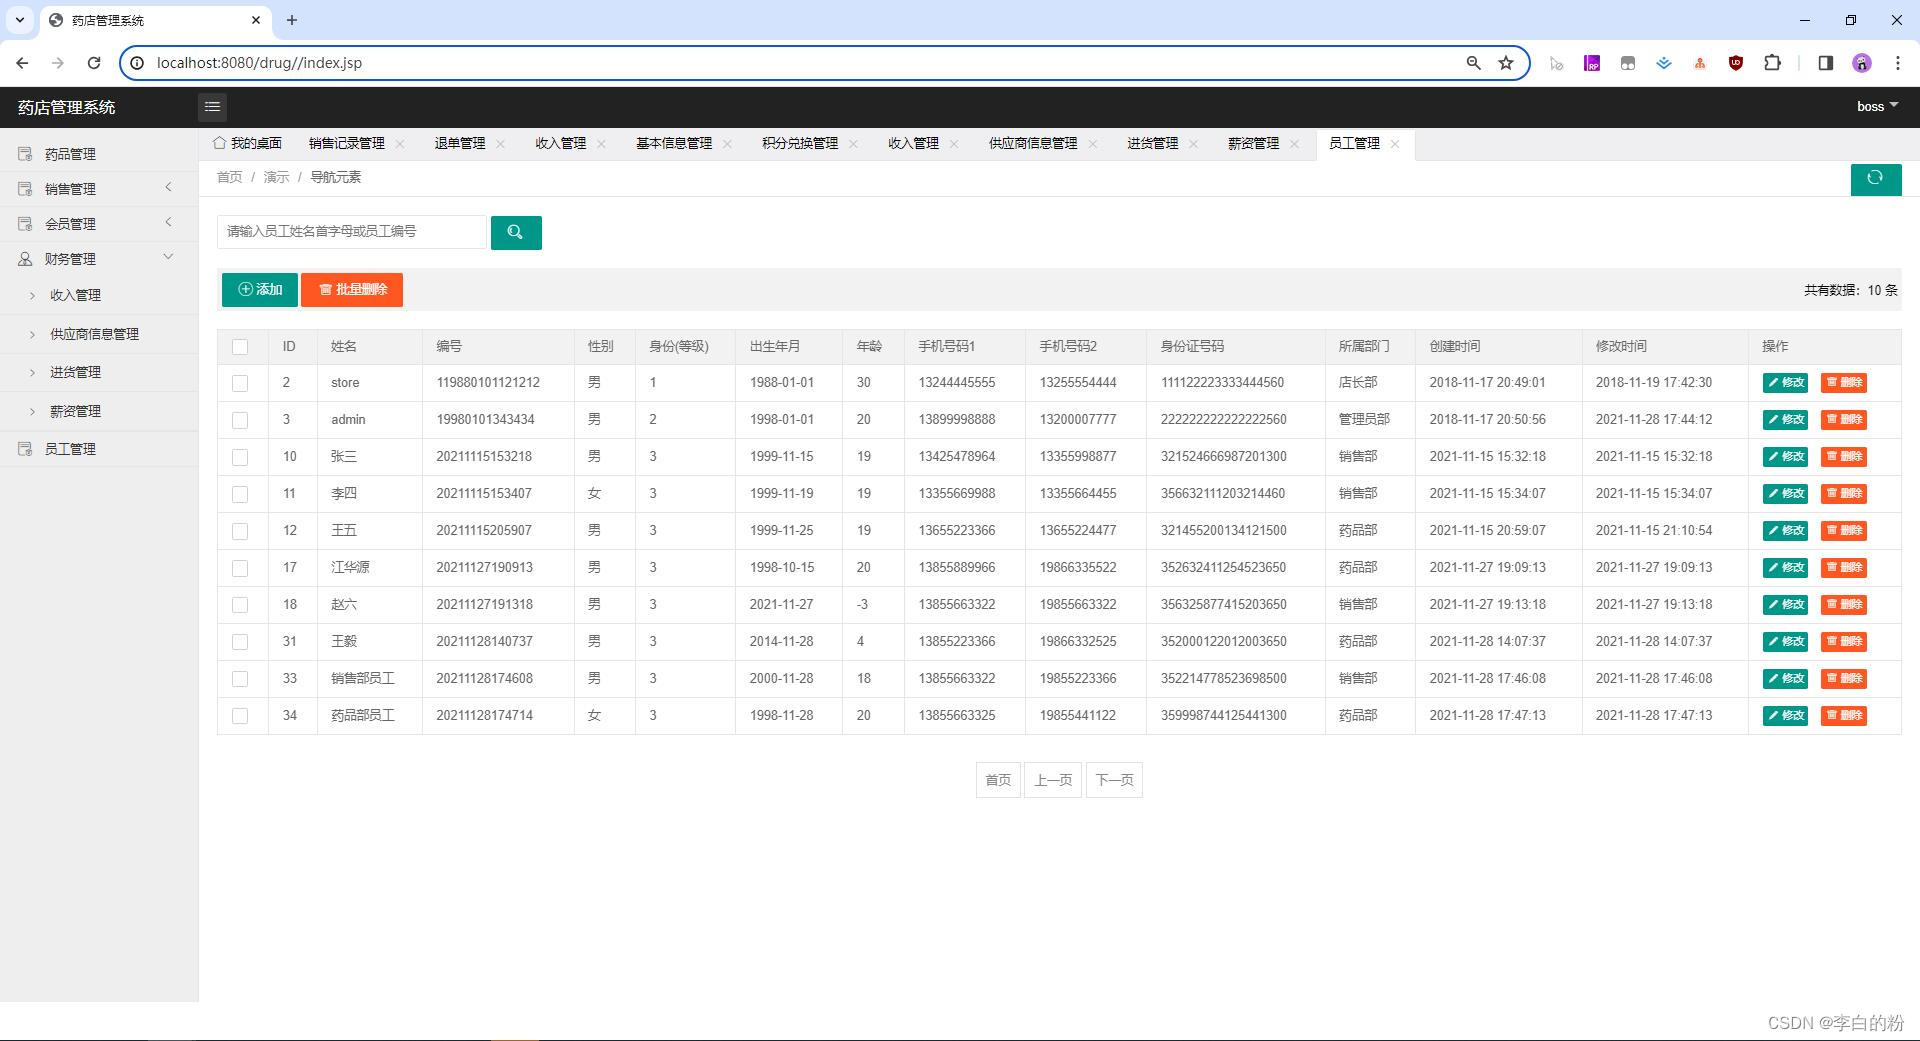
Task: Click 首页 breadcrumb link
Action: click(229, 177)
